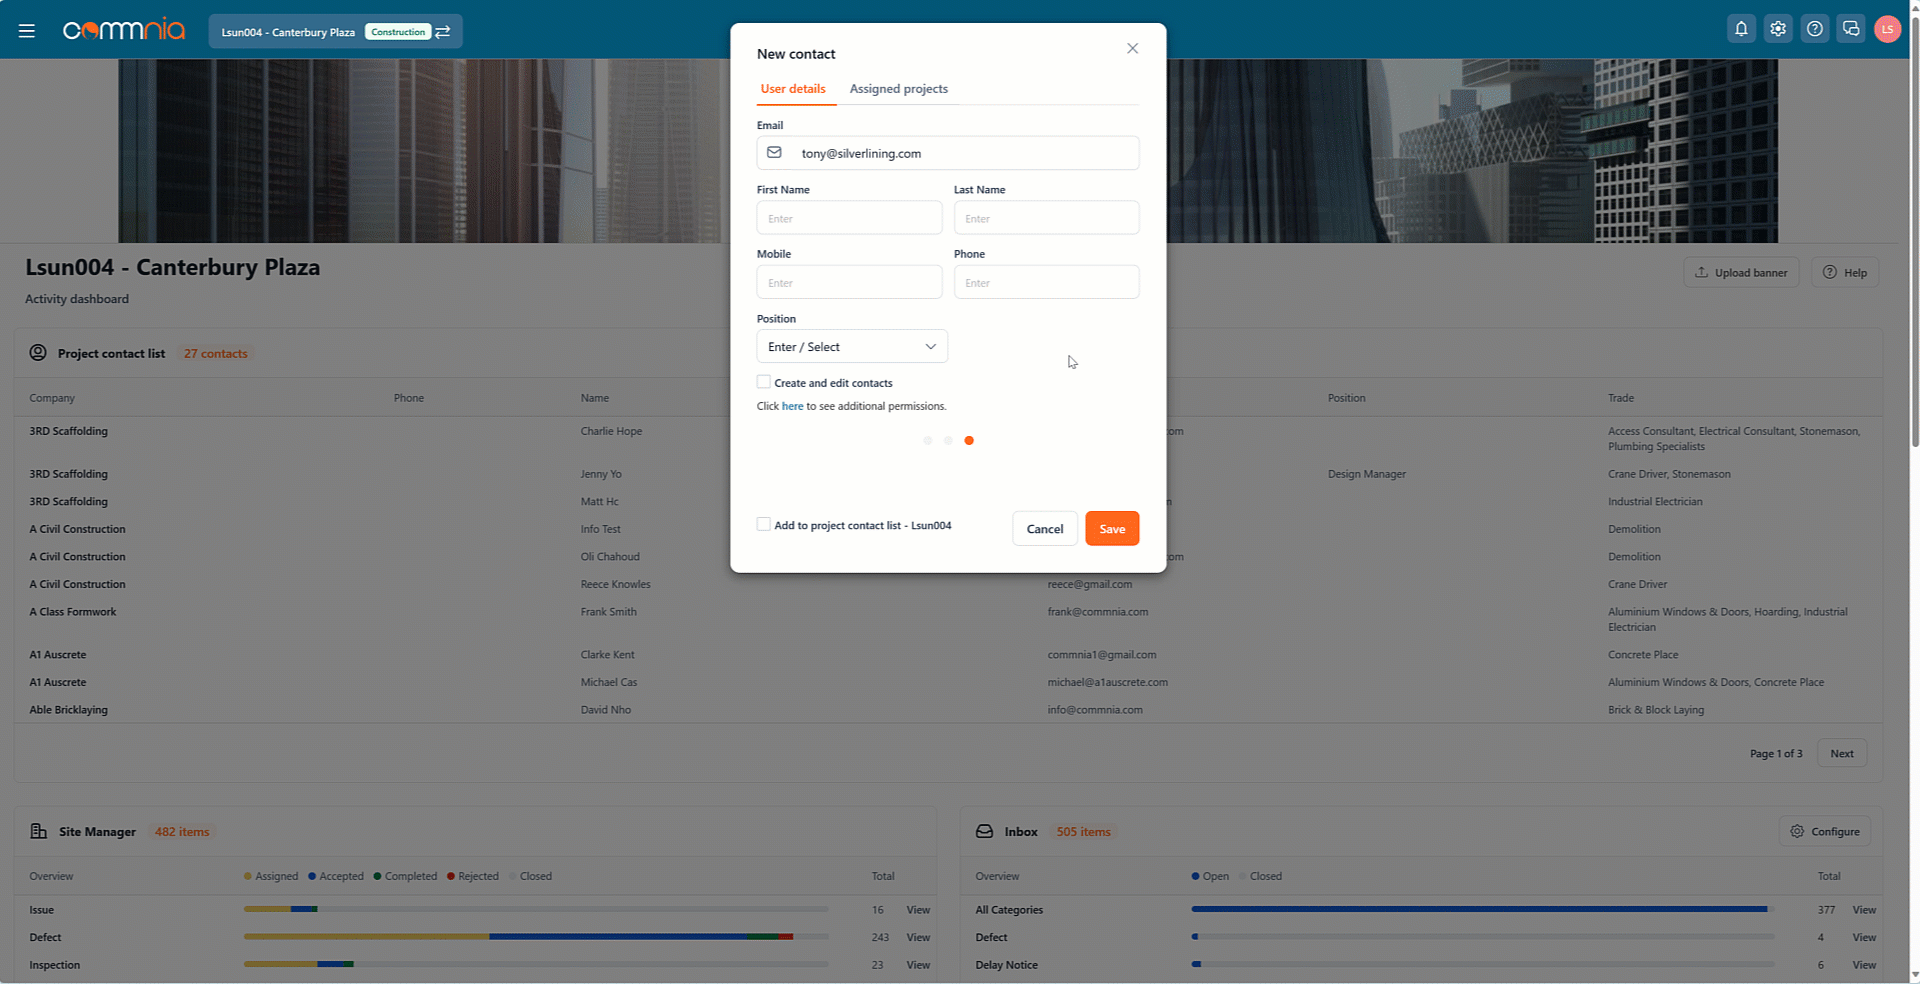1920x984 pixels.
Task: Open the settings gear icon
Action: (x=1778, y=29)
